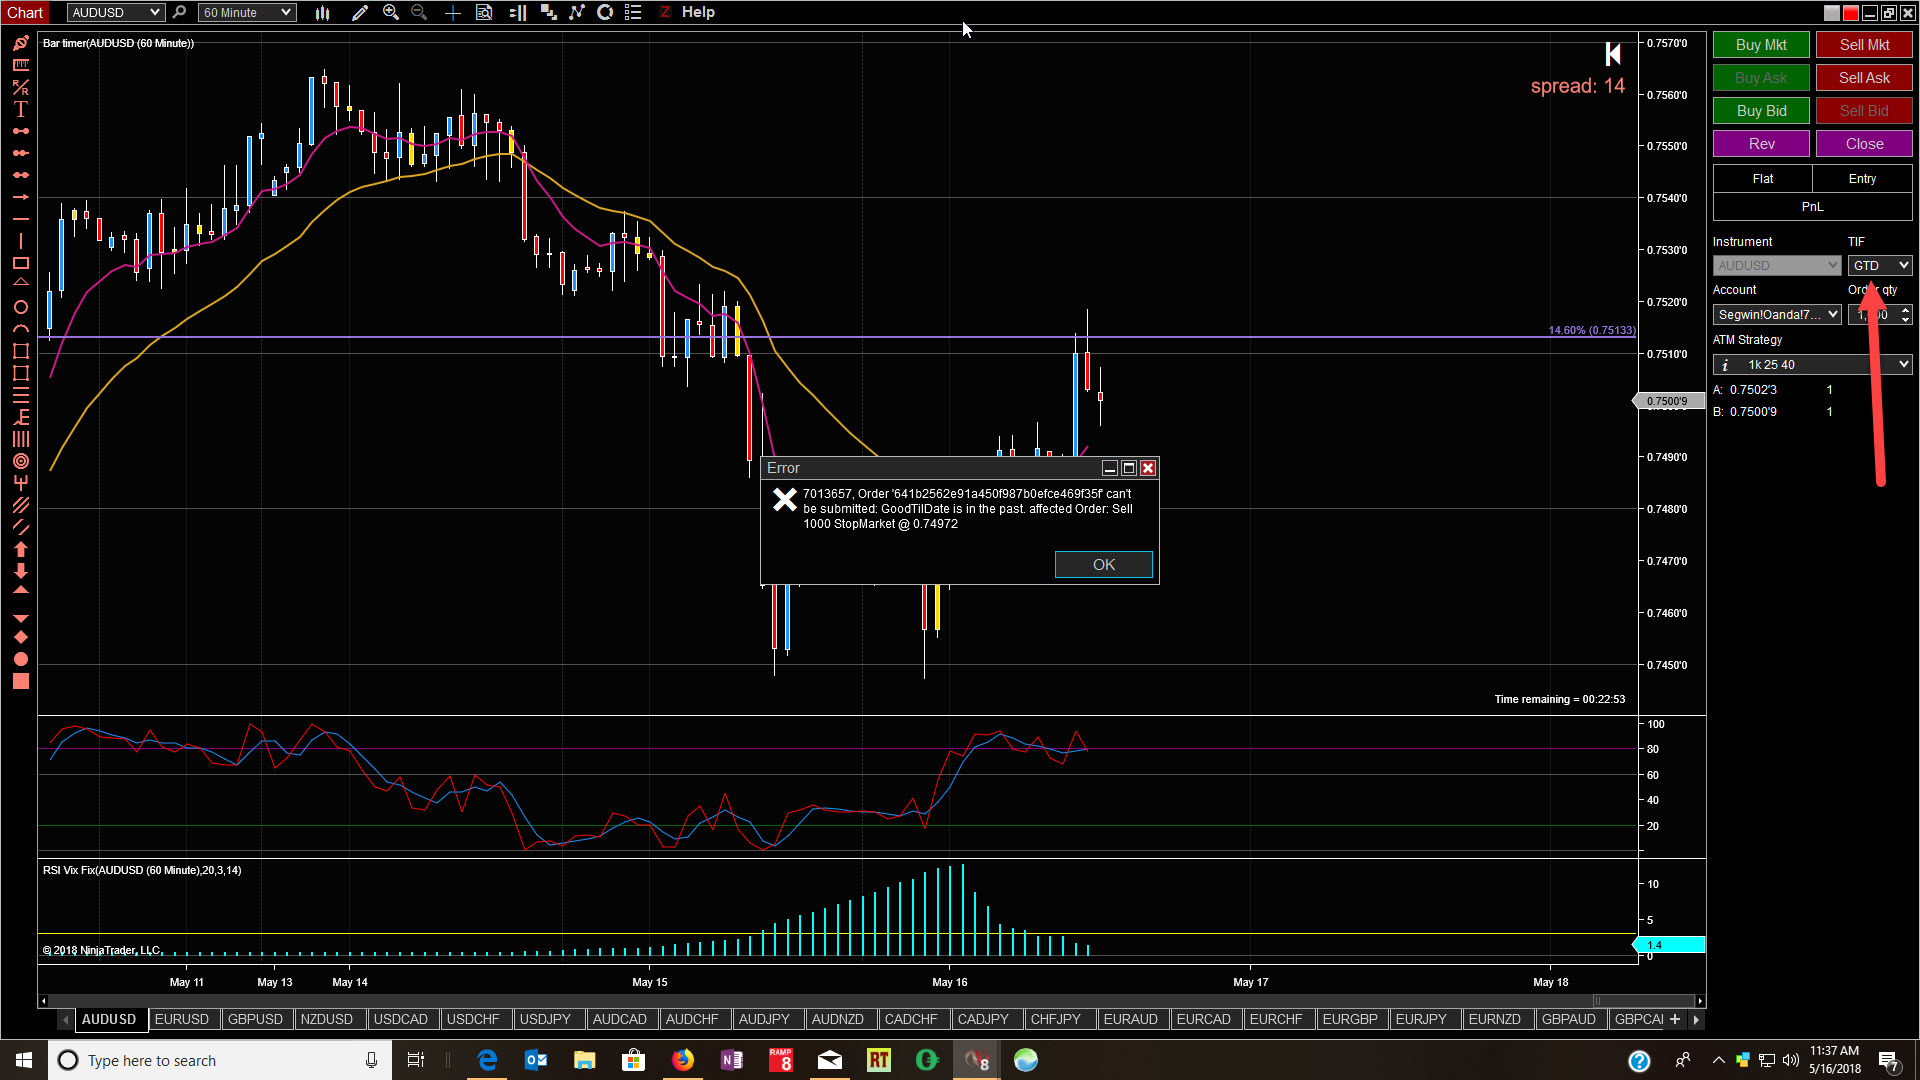Image resolution: width=1920 pixels, height=1080 pixels.
Task: Open the 60 Minute interval dropdown
Action: point(286,12)
